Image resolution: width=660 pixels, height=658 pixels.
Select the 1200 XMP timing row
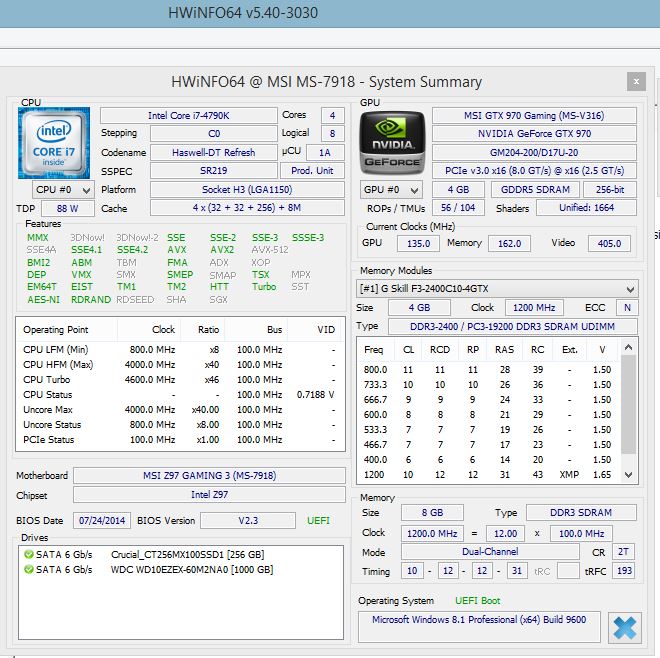[x=489, y=475]
